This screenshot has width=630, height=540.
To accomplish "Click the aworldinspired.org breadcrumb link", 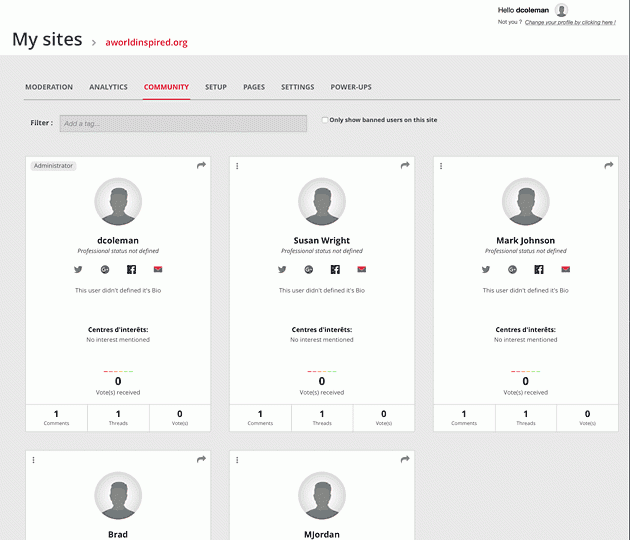I will tap(146, 42).
